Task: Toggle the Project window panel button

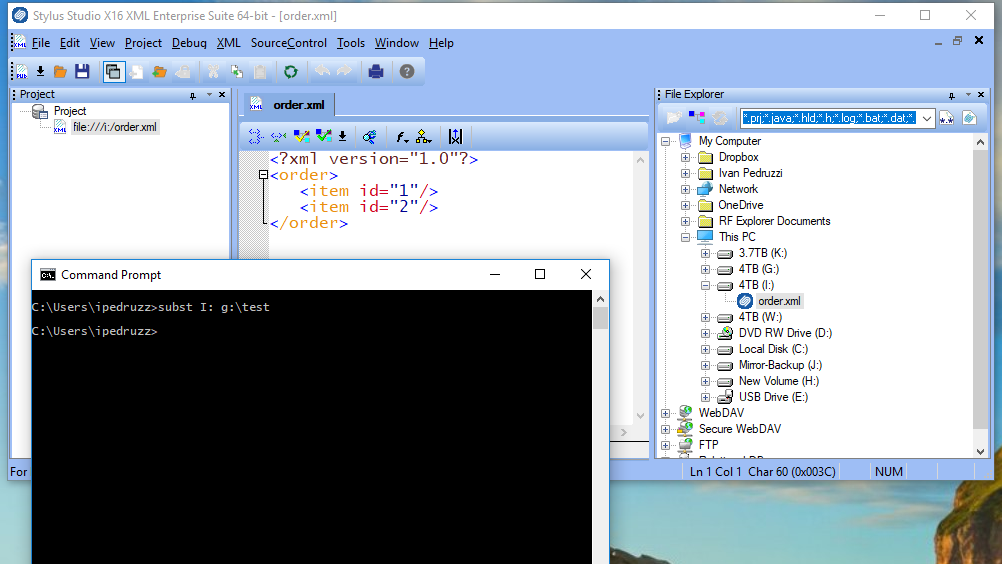Action: (x=113, y=72)
